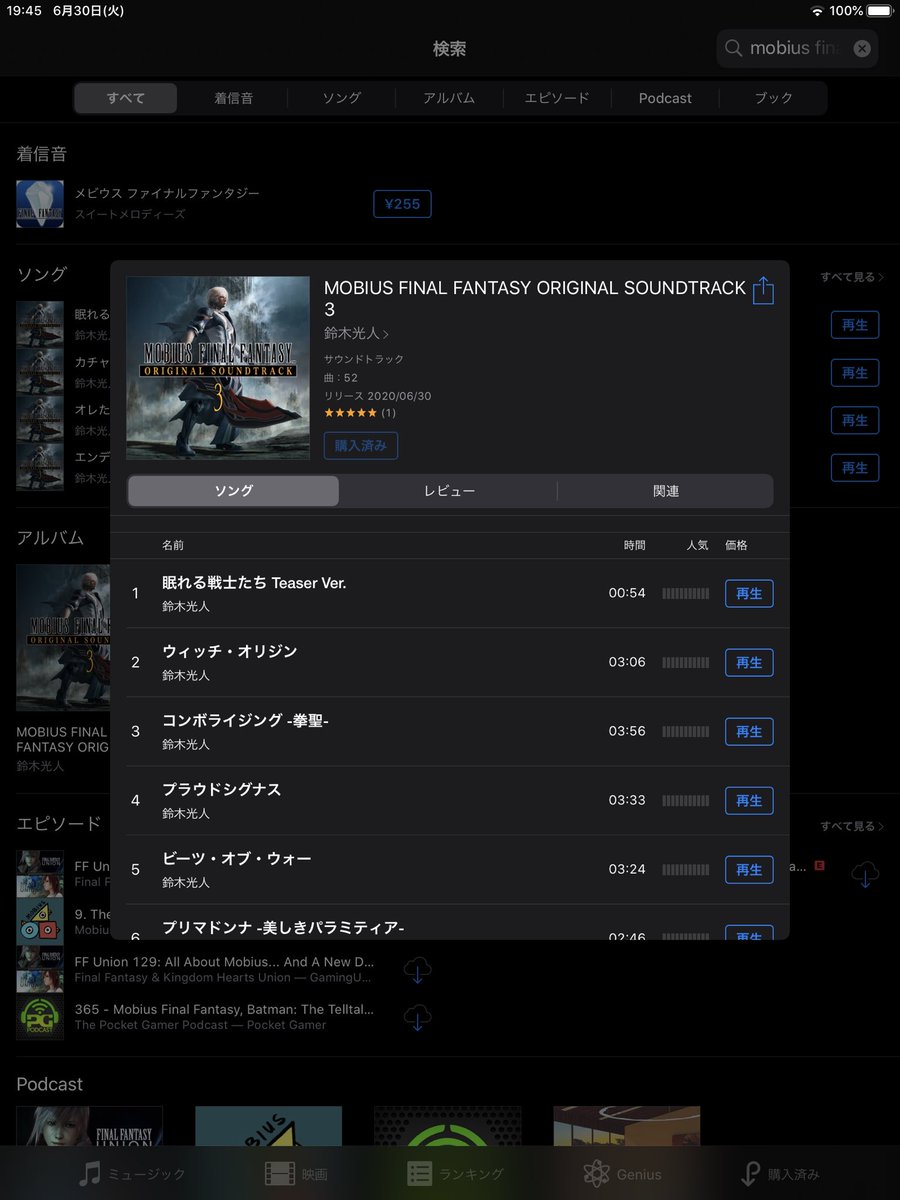Play コンボライジング -拳聖- with 再生 button
This screenshot has height=1200, width=900.
pyautogui.click(x=749, y=732)
